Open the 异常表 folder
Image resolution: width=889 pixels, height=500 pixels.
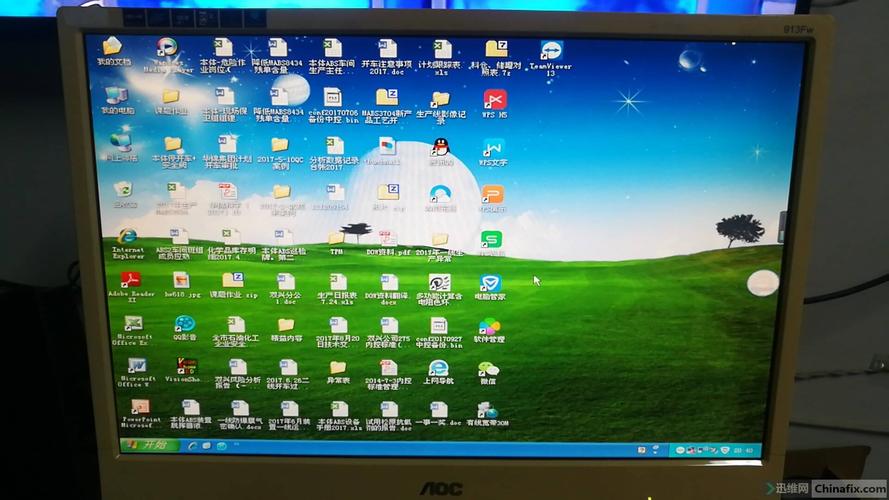(338, 368)
